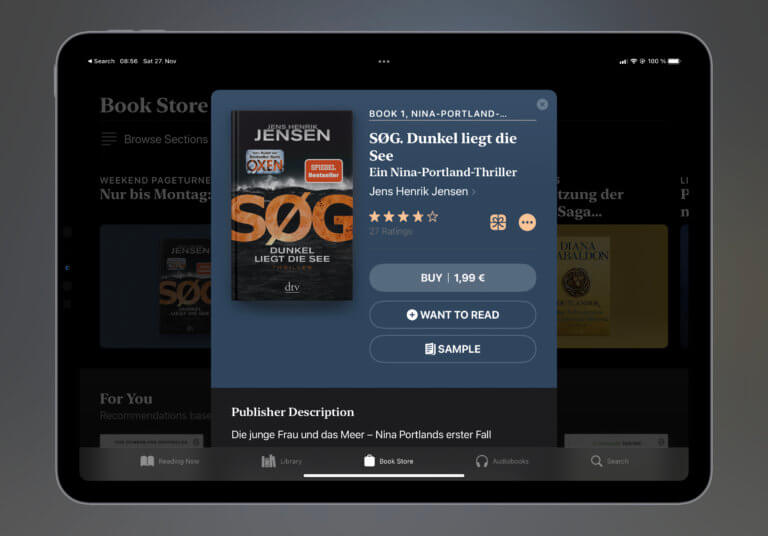
Task: Tap the home indicator bar
Action: (x=384, y=475)
